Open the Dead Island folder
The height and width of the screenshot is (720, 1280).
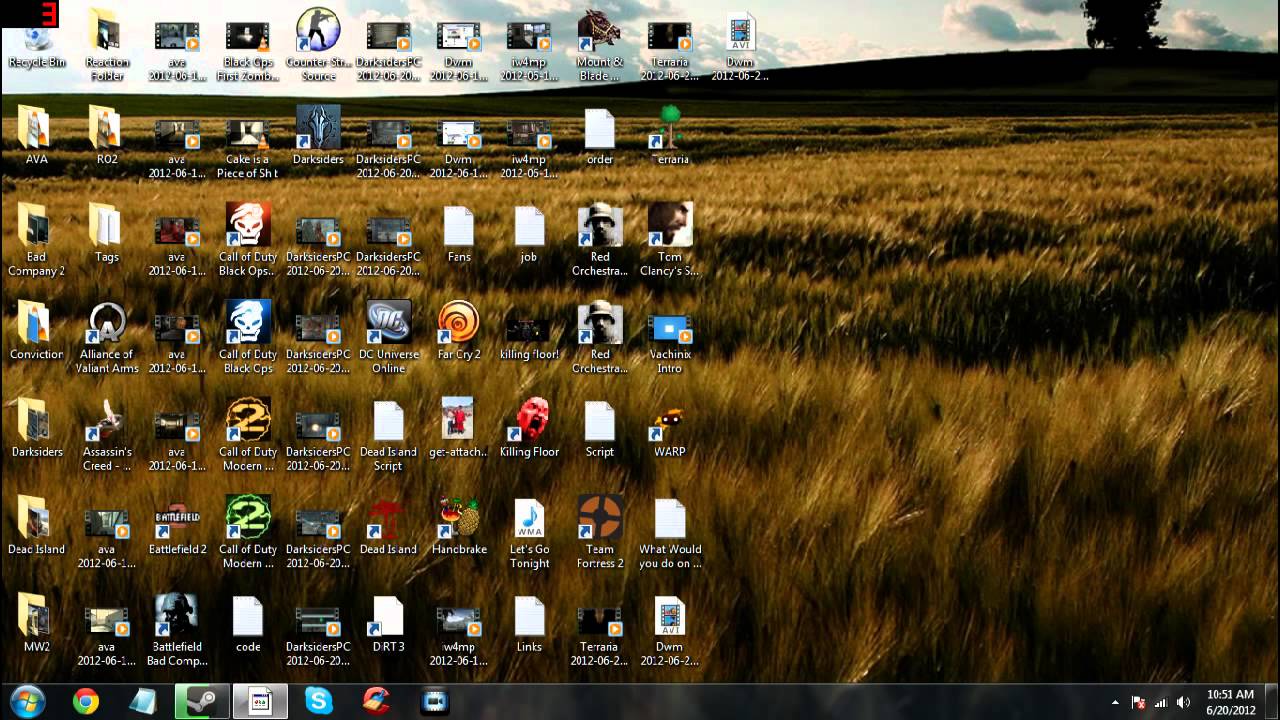[36, 526]
